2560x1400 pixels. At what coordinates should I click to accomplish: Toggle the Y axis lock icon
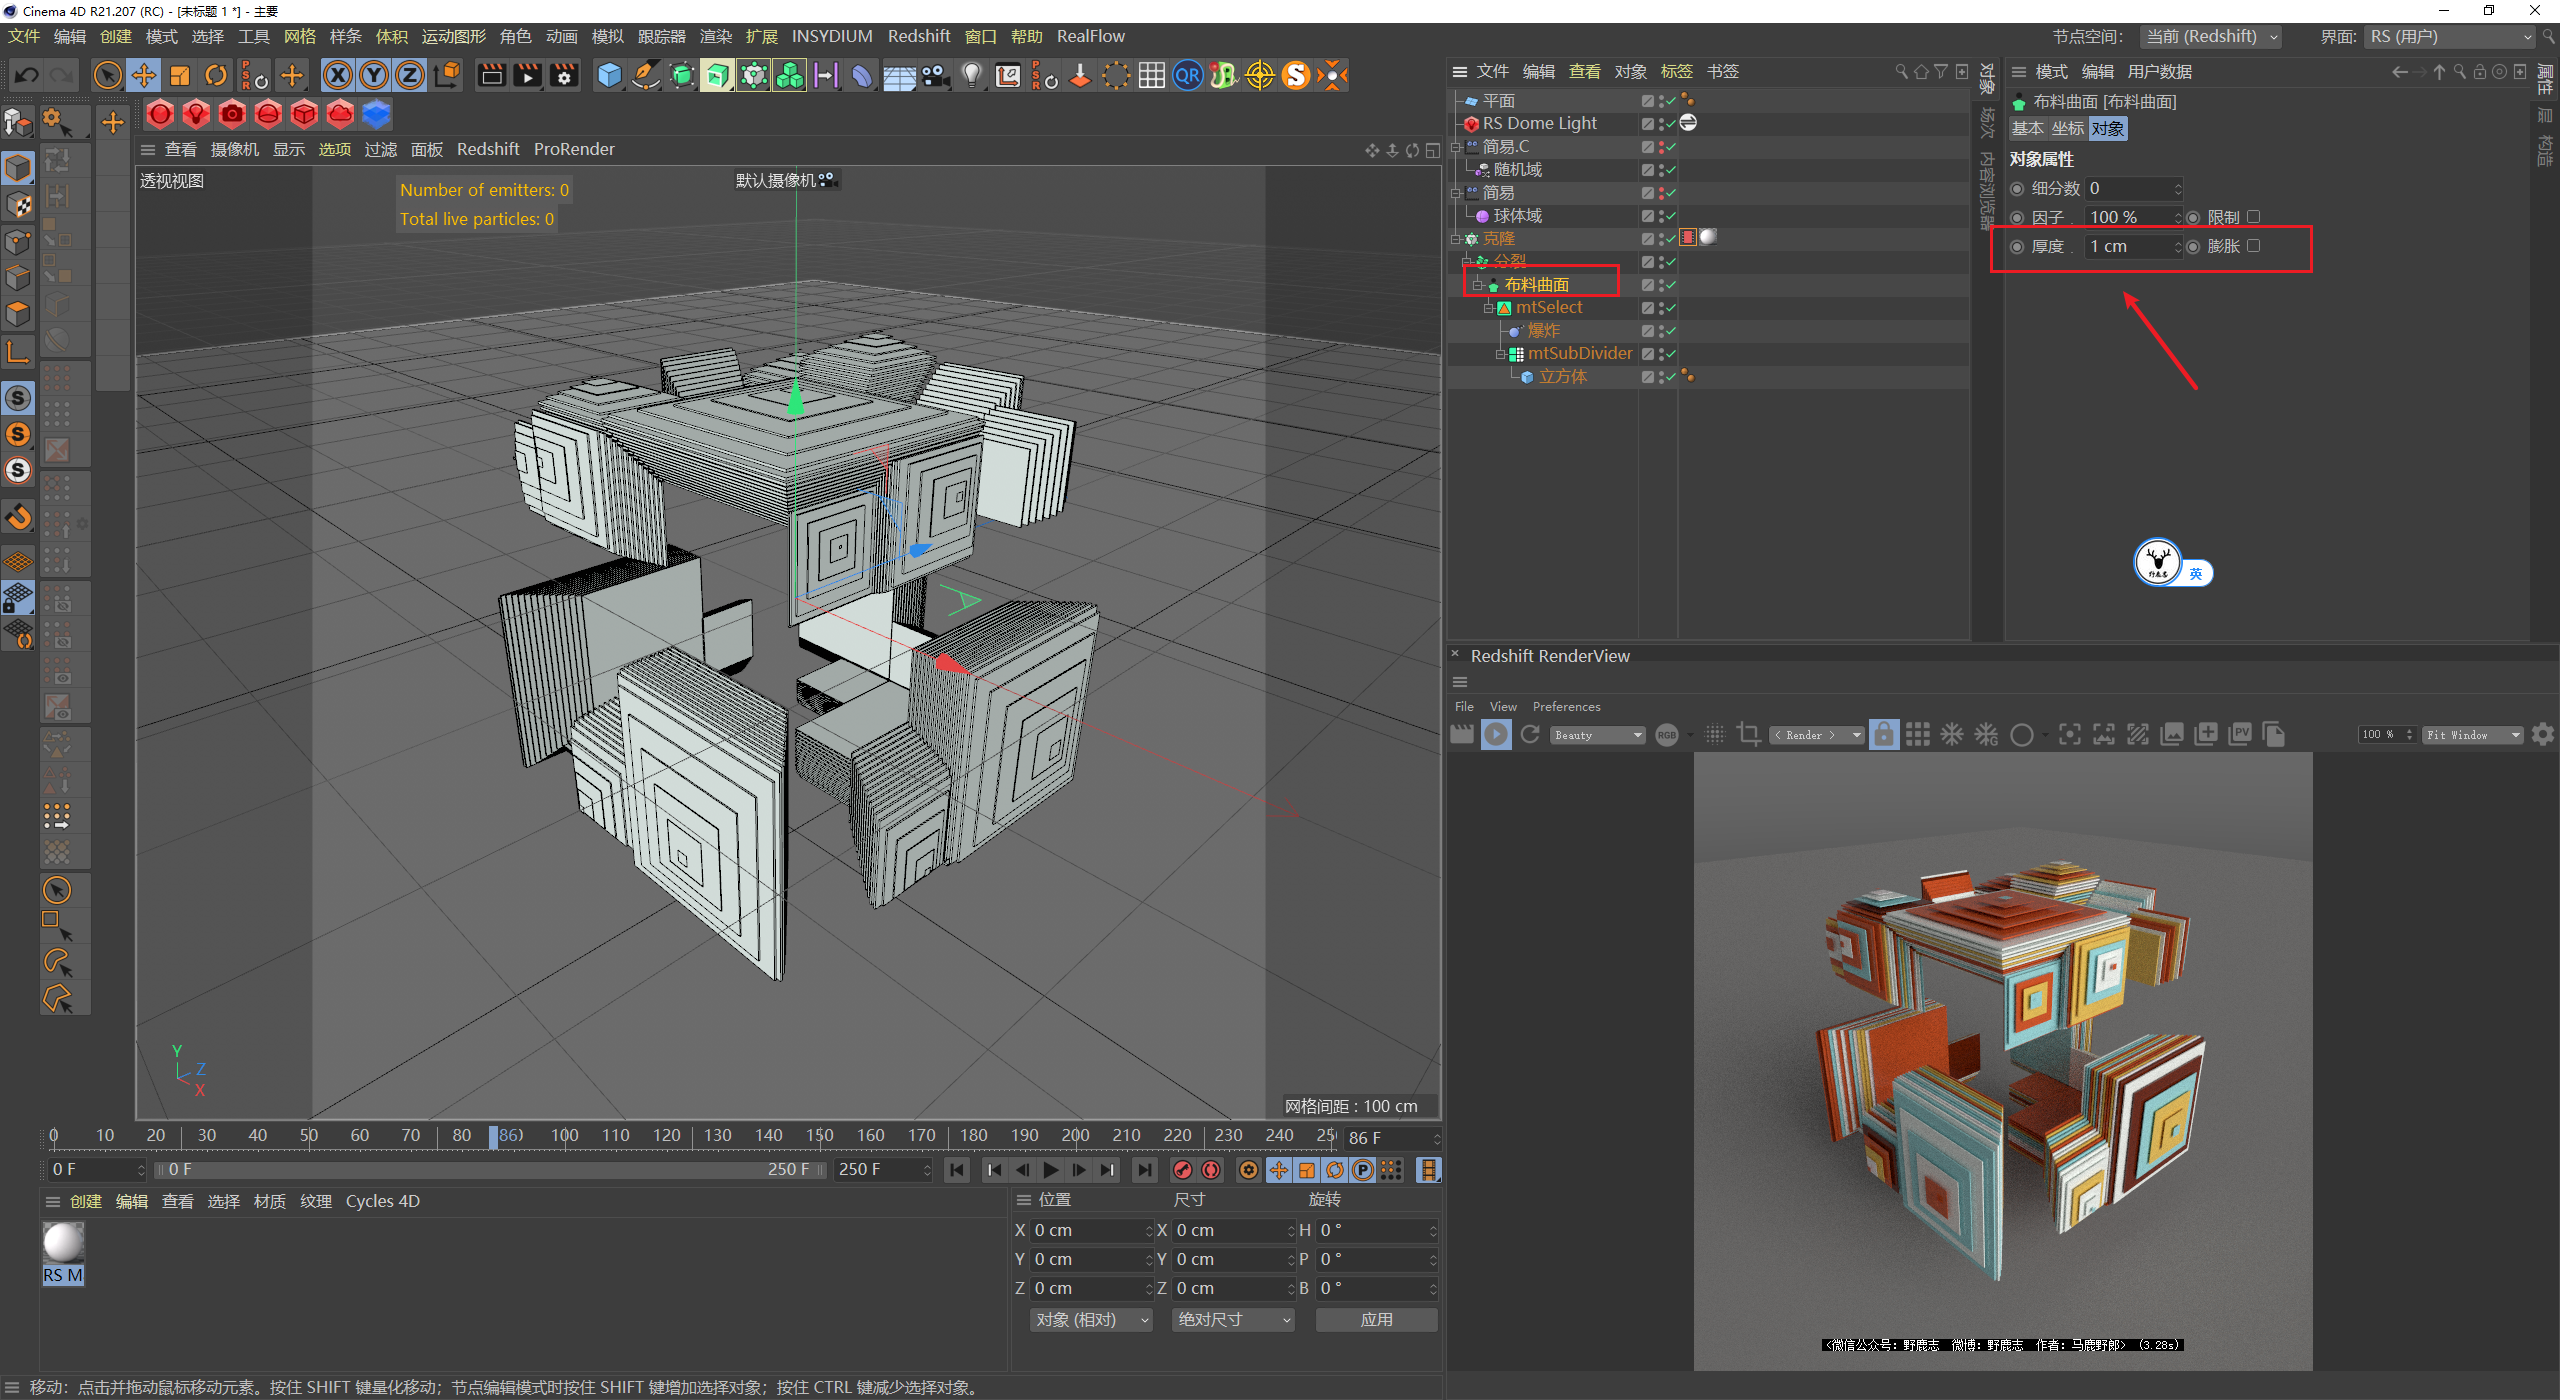[x=374, y=75]
